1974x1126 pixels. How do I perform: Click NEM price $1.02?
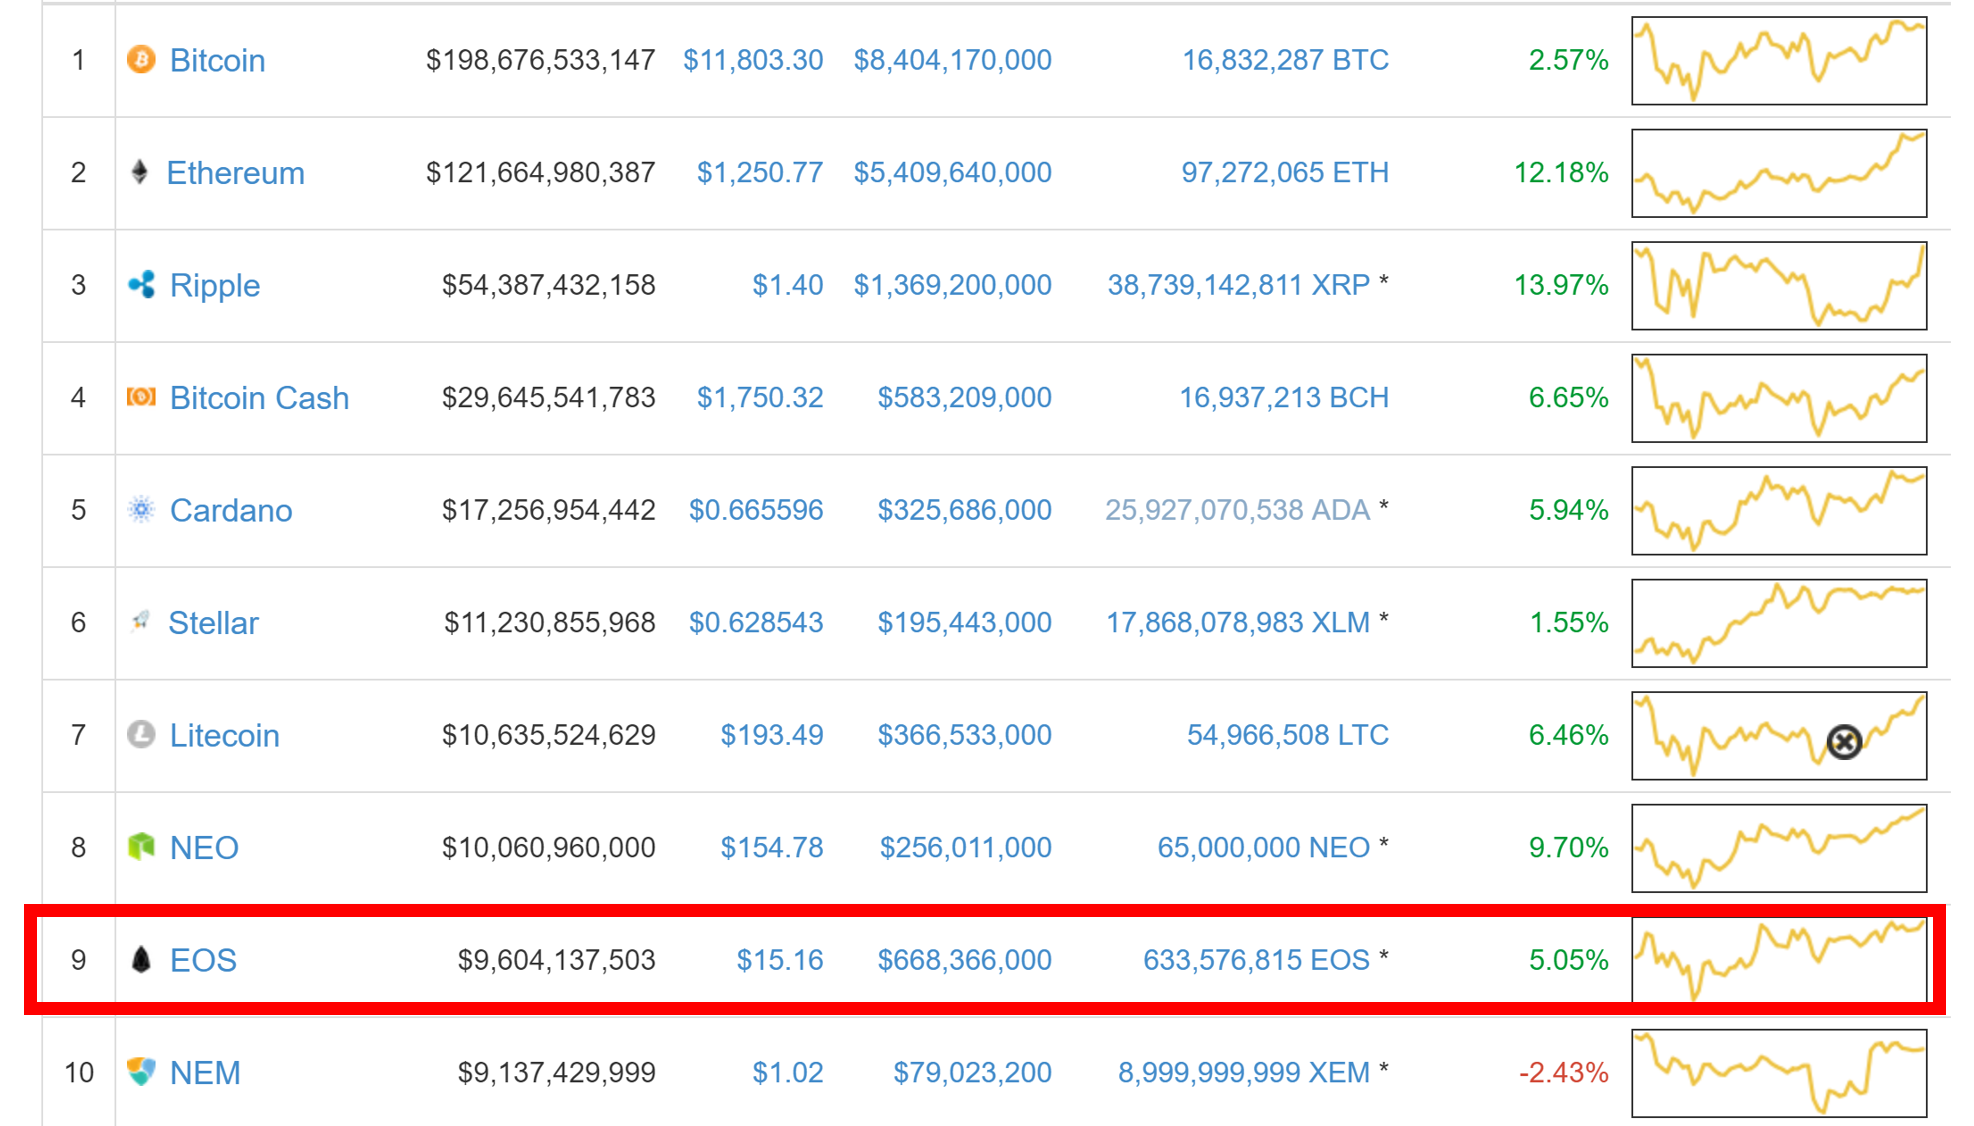click(788, 1073)
